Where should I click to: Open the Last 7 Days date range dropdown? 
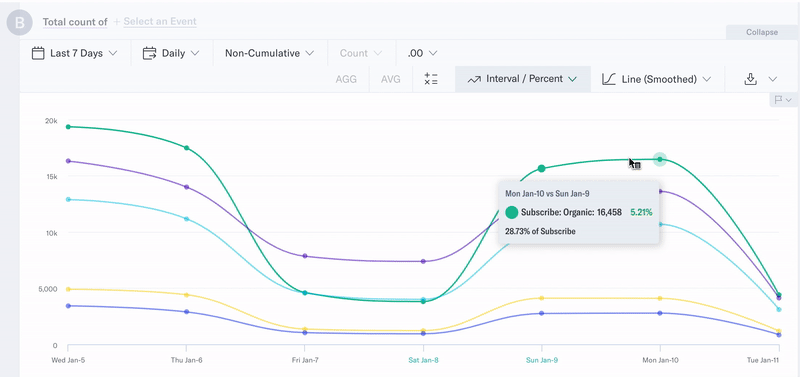pos(74,53)
